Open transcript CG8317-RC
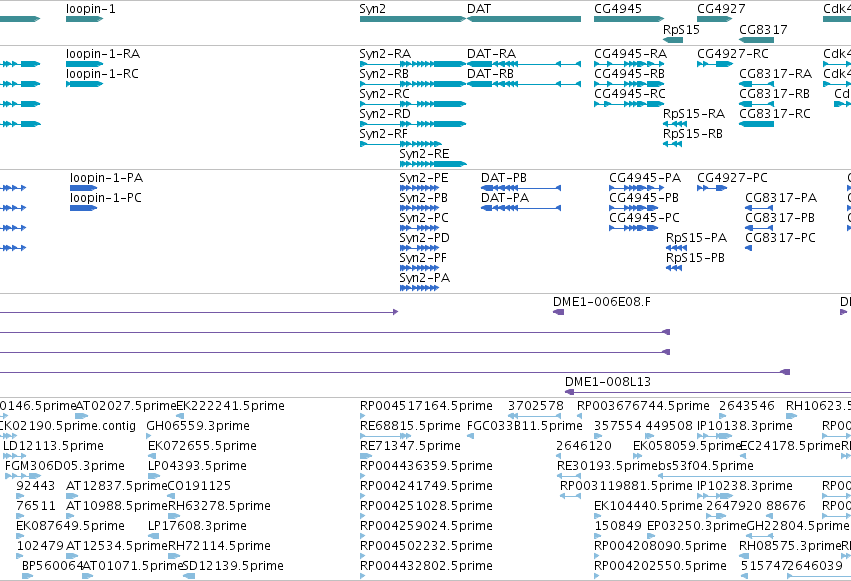This screenshot has width=851, height=581. 756,124
